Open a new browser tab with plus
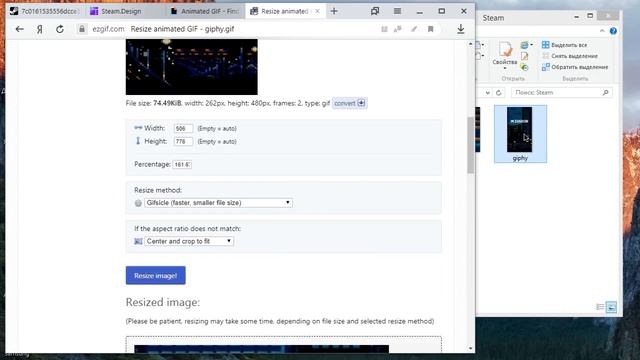 click(x=334, y=11)
